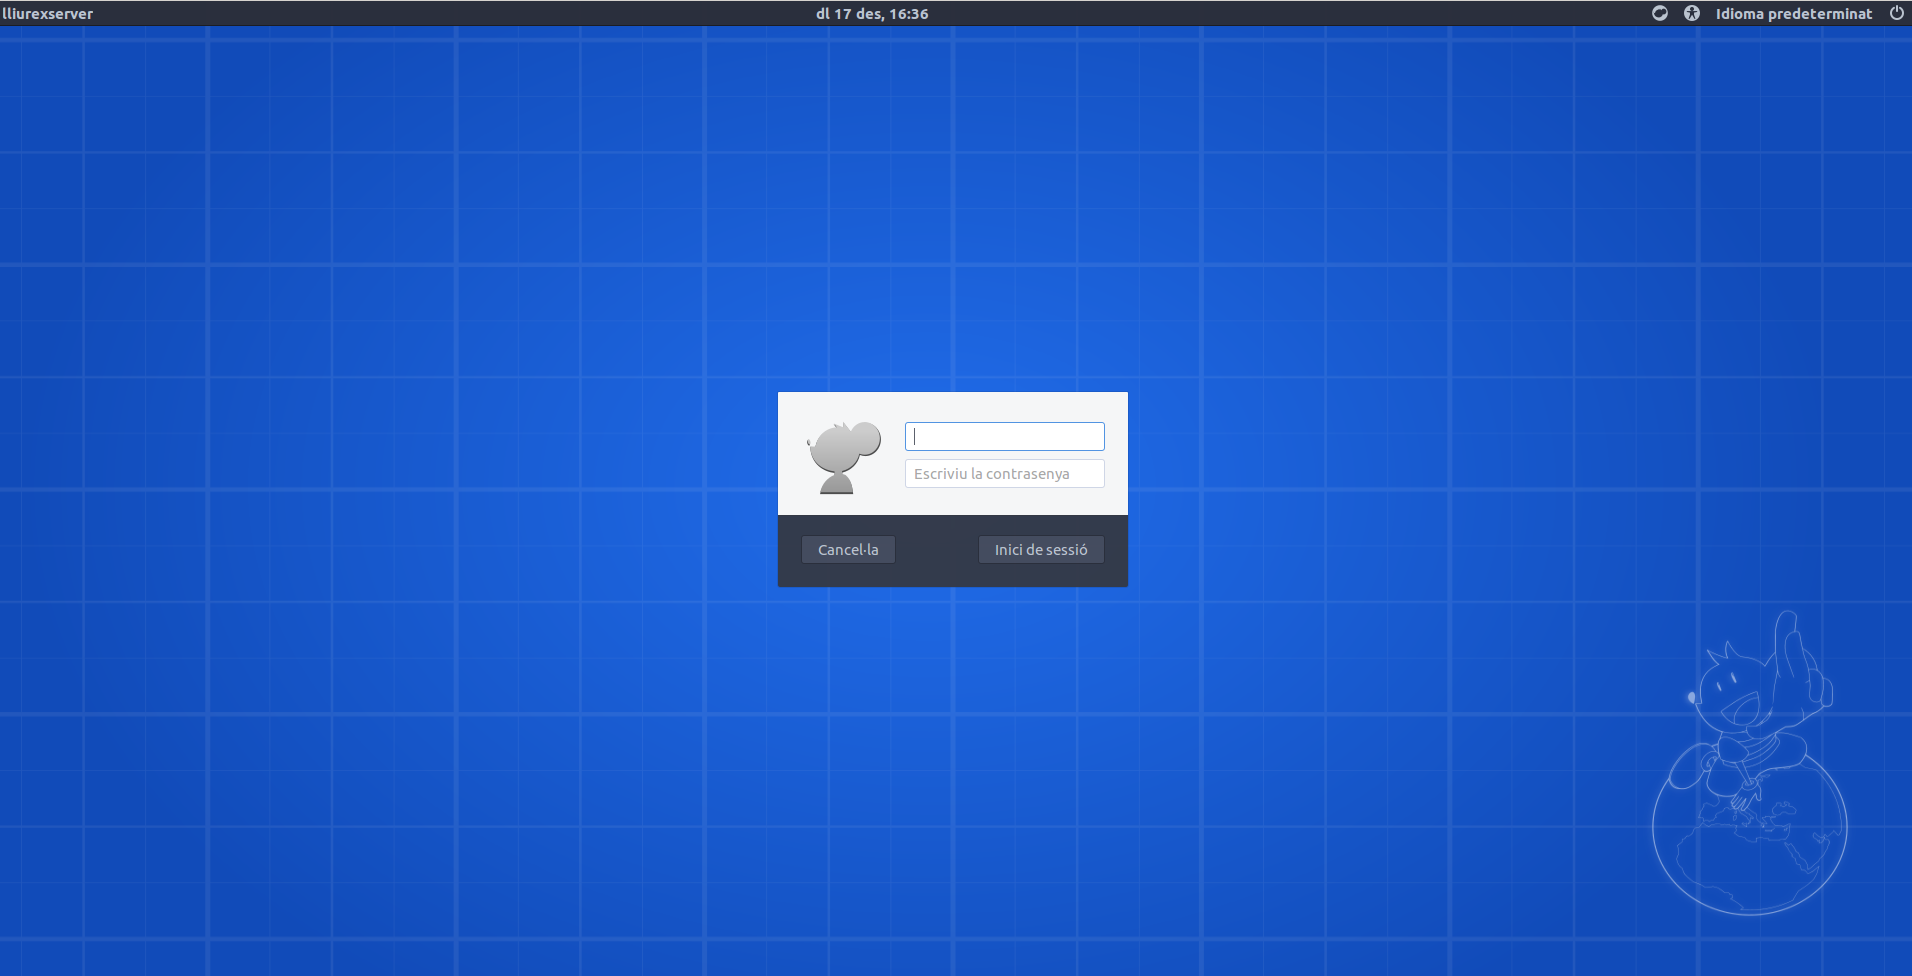The height and width of the screenshot is (976, 1912).
Task: Open shutdown options from top-right corner
Action: [x=1896, y=13]
